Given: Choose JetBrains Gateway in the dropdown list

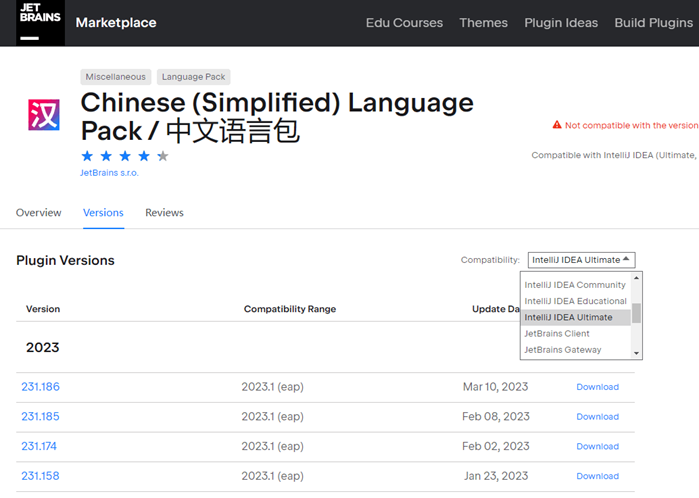Looking at the screenshot, I should 575,350.
